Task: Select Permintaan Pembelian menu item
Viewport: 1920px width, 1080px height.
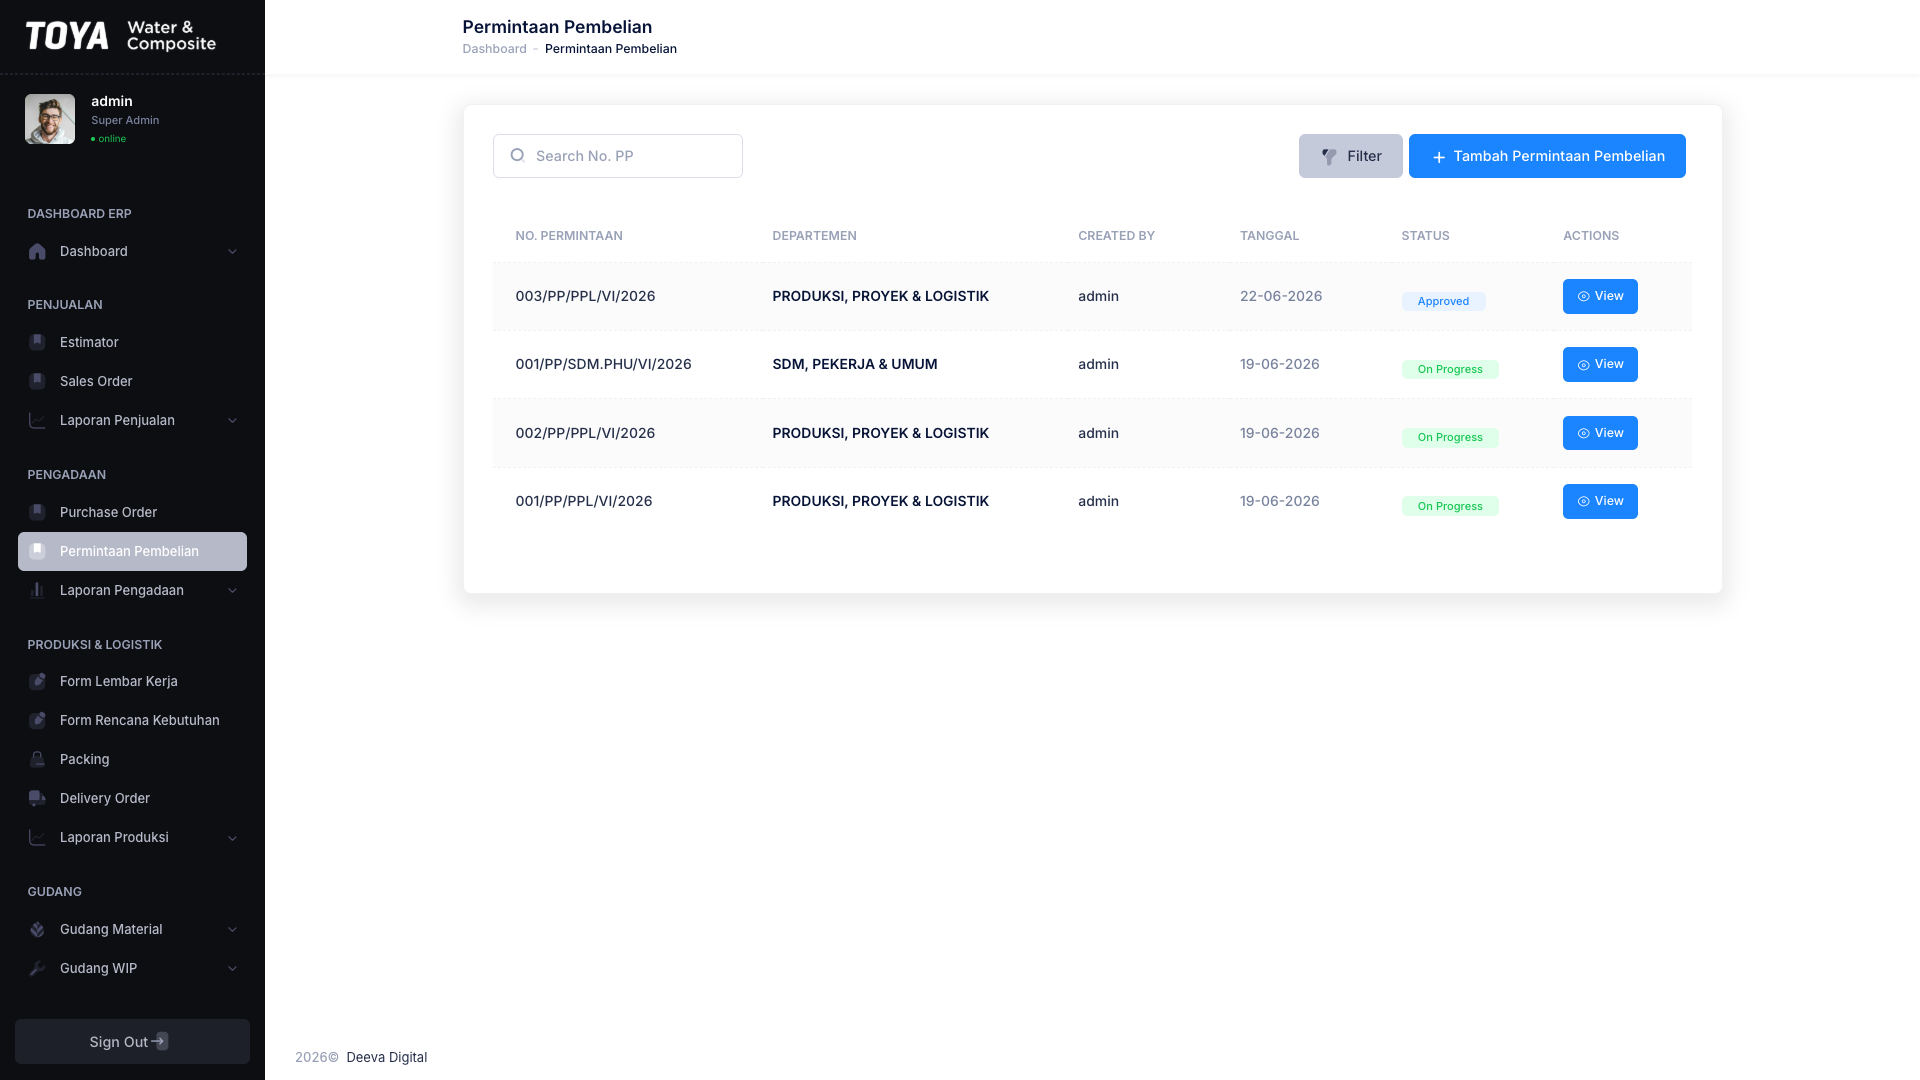Action: (x=132, y=551)
